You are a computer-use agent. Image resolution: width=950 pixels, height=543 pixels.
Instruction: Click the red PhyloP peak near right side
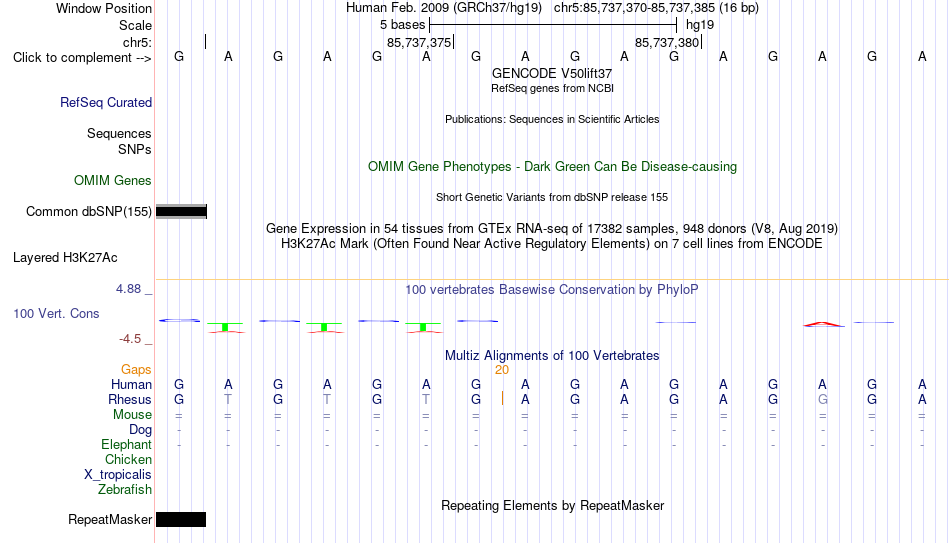(823, 324)
